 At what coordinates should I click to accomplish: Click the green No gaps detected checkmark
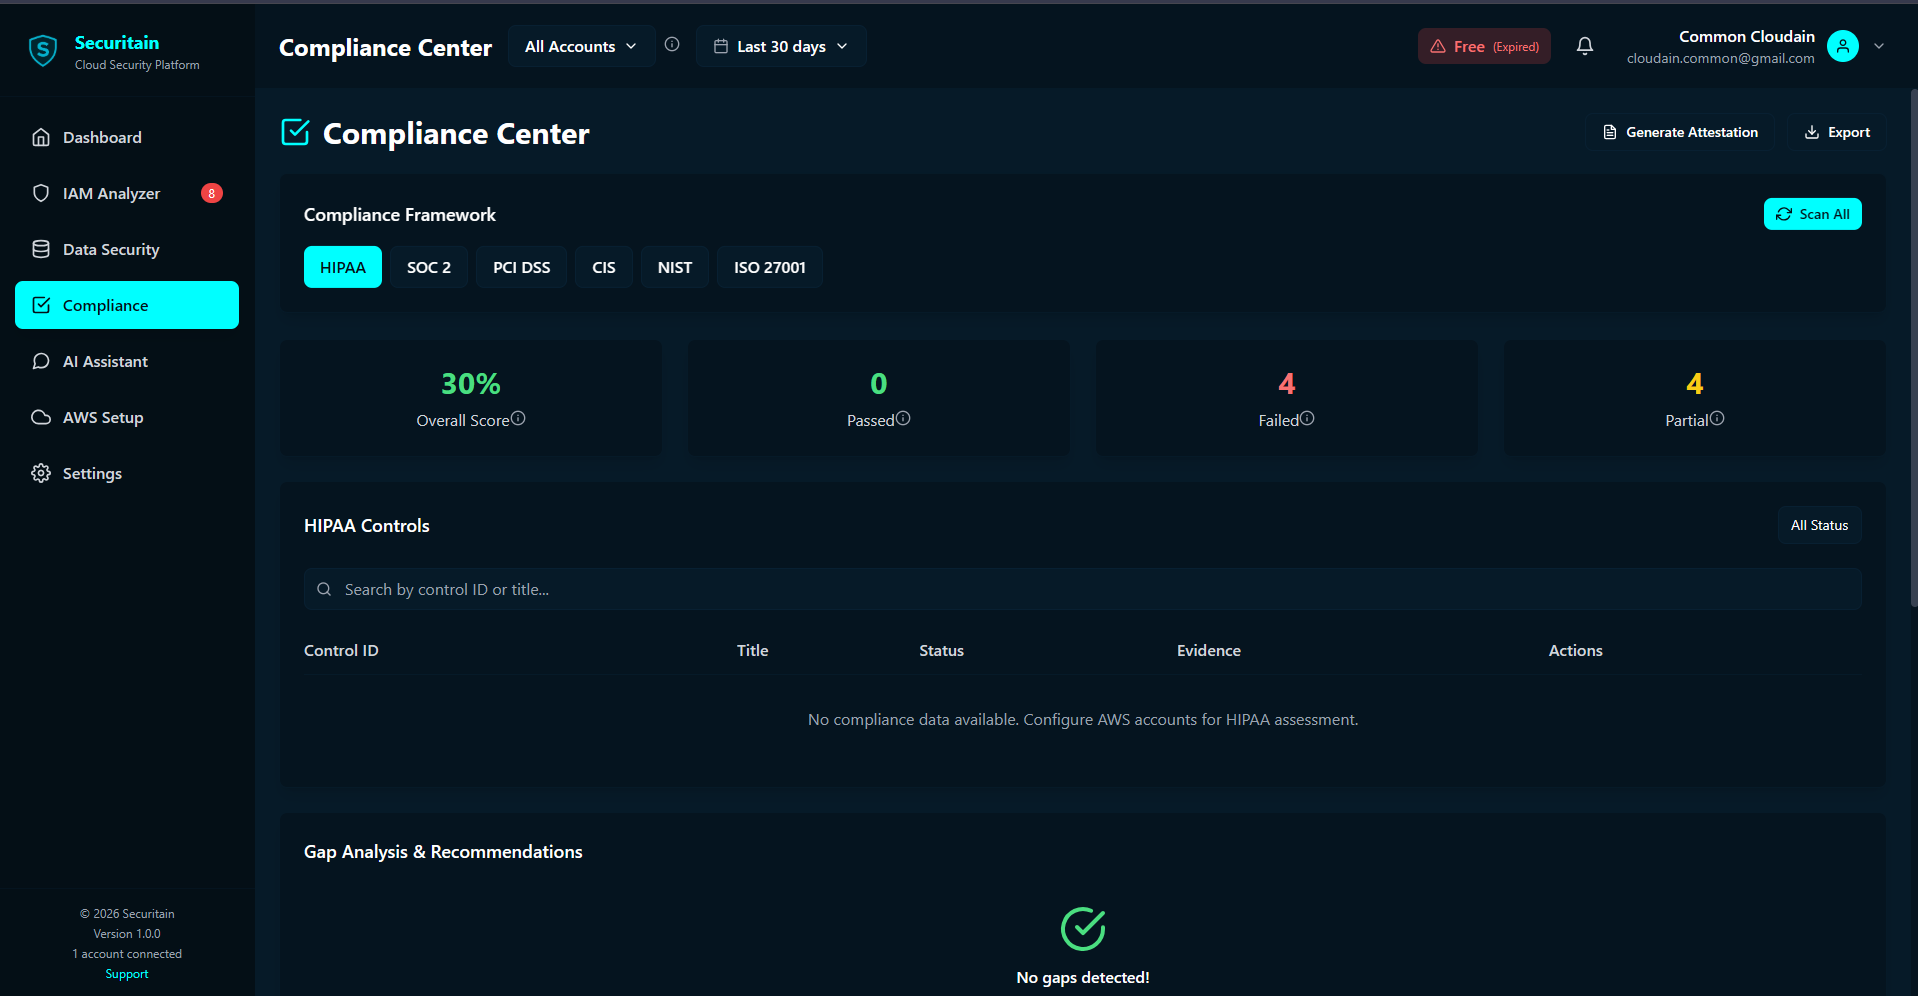point(1082,929)
